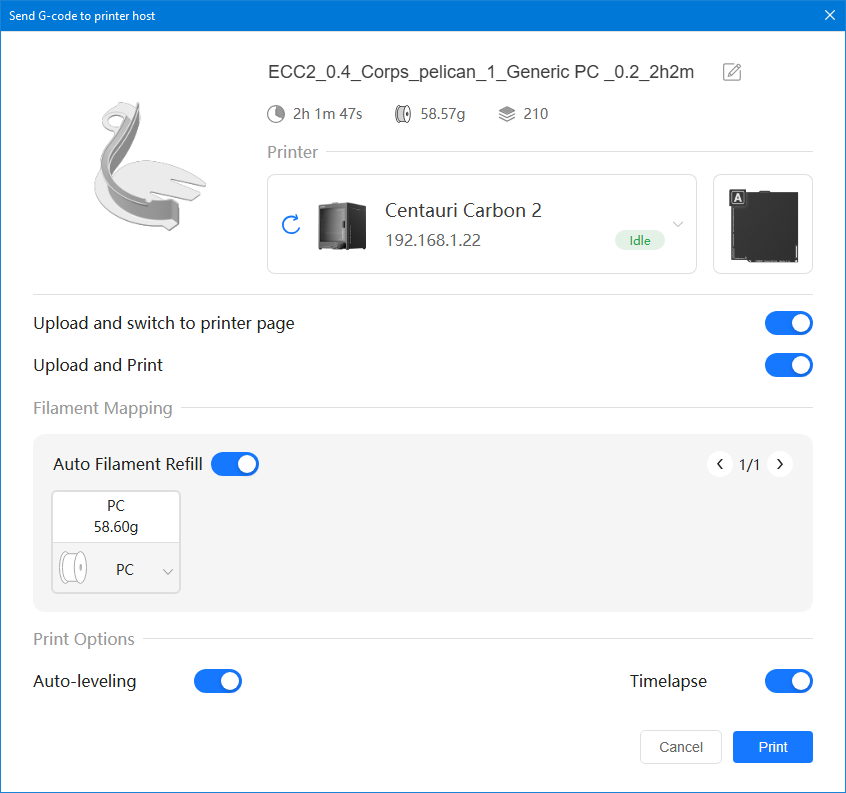Viewport: 846px width, 793px height.
Task: Click the layer count stack icon
Action: (507, 114)
